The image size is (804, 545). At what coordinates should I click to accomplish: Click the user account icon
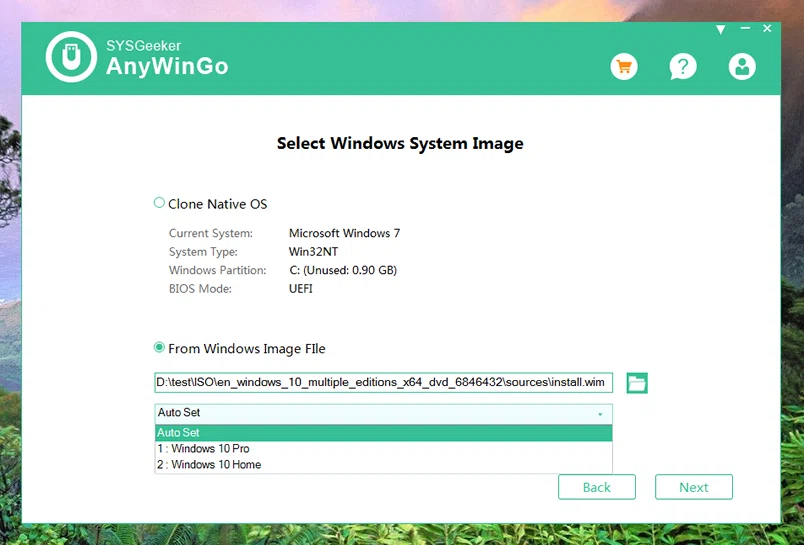pos(742,67)
